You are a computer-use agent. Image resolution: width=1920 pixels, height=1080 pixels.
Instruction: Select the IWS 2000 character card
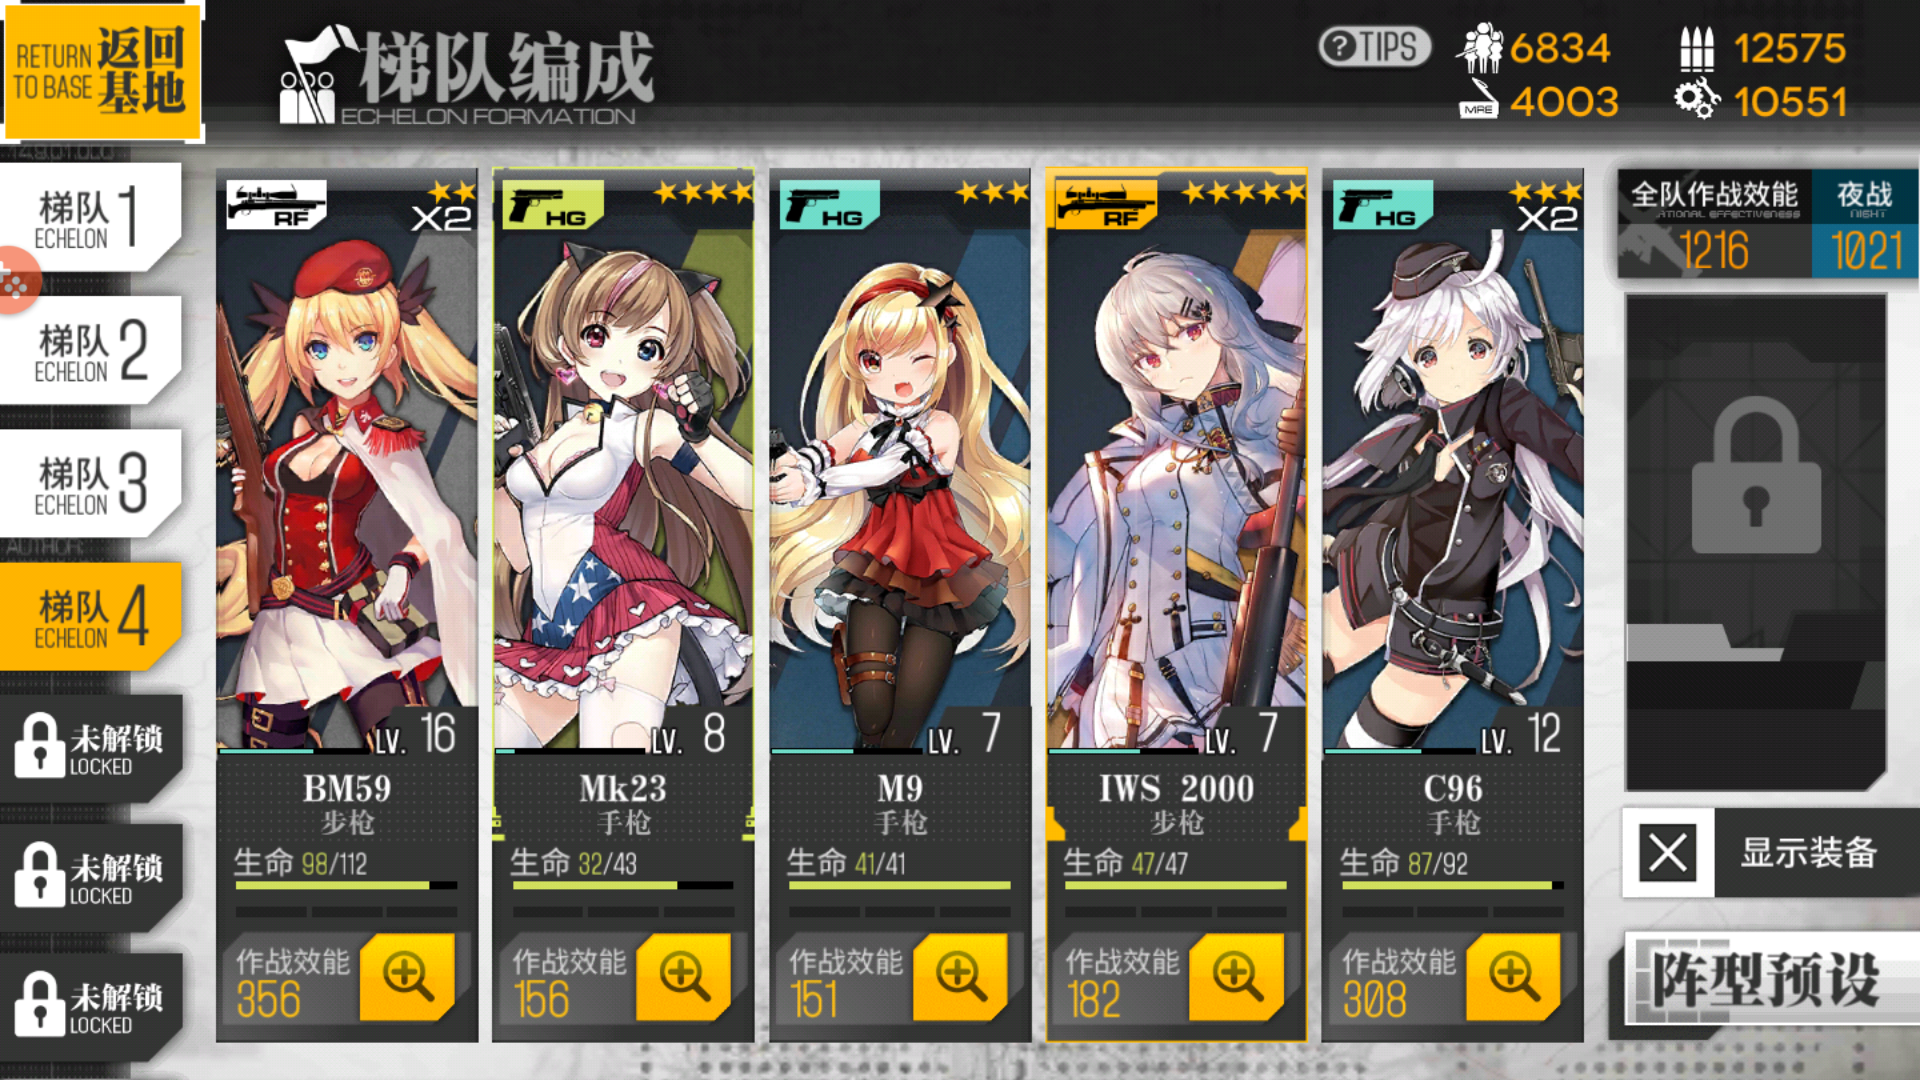[x=1176, y=605]
